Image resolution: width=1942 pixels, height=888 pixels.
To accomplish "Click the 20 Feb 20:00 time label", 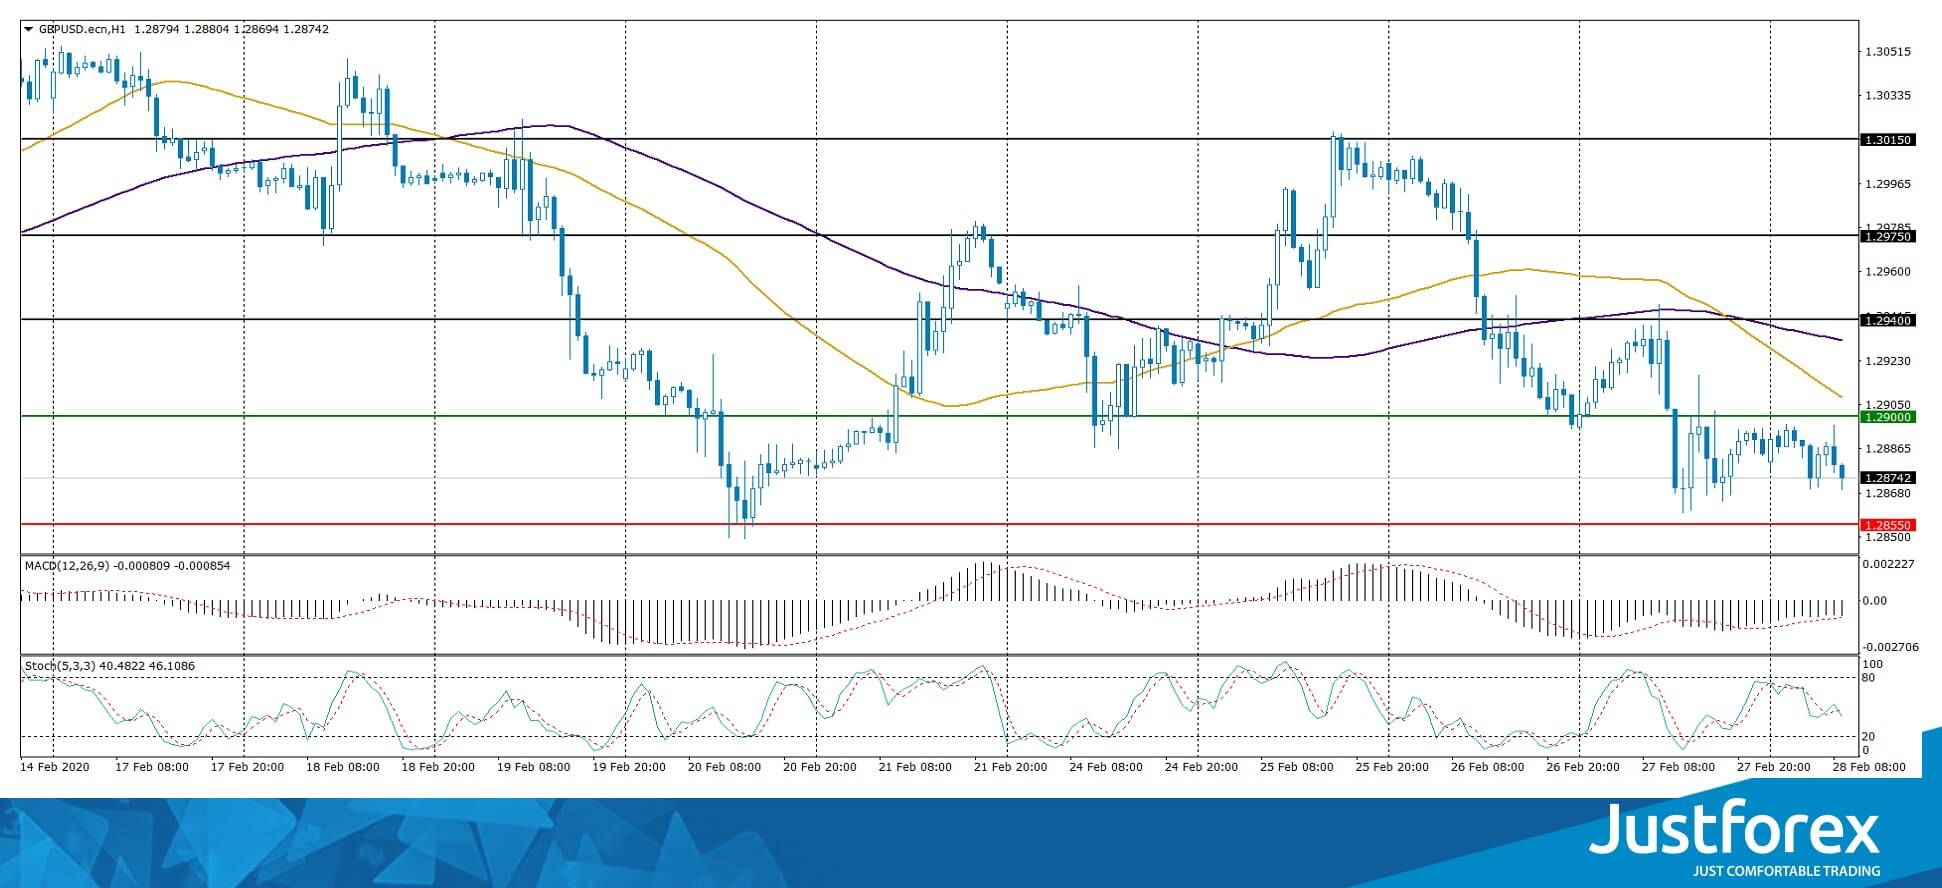I will [x=819, y=767].
